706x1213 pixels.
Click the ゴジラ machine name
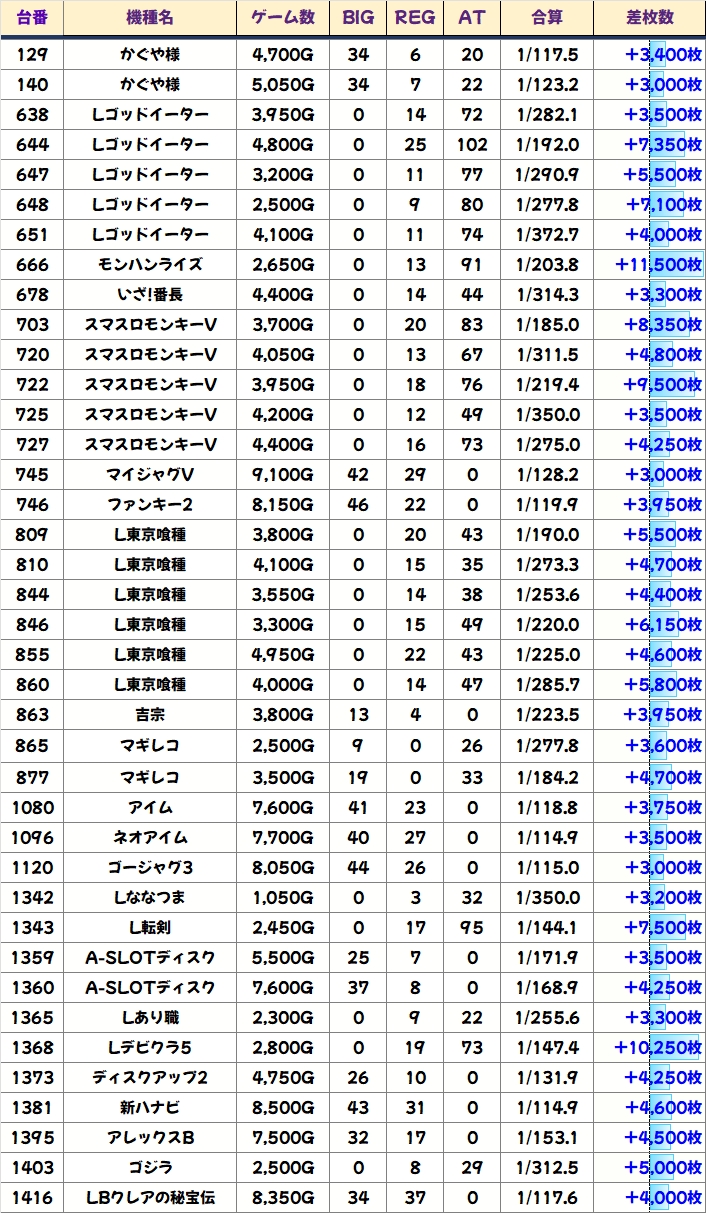[x=150, y=1167]
